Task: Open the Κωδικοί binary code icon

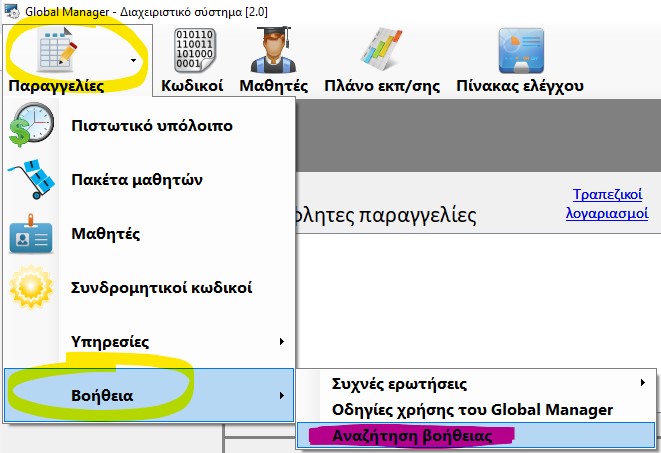Action: click(x=194, y=50)
